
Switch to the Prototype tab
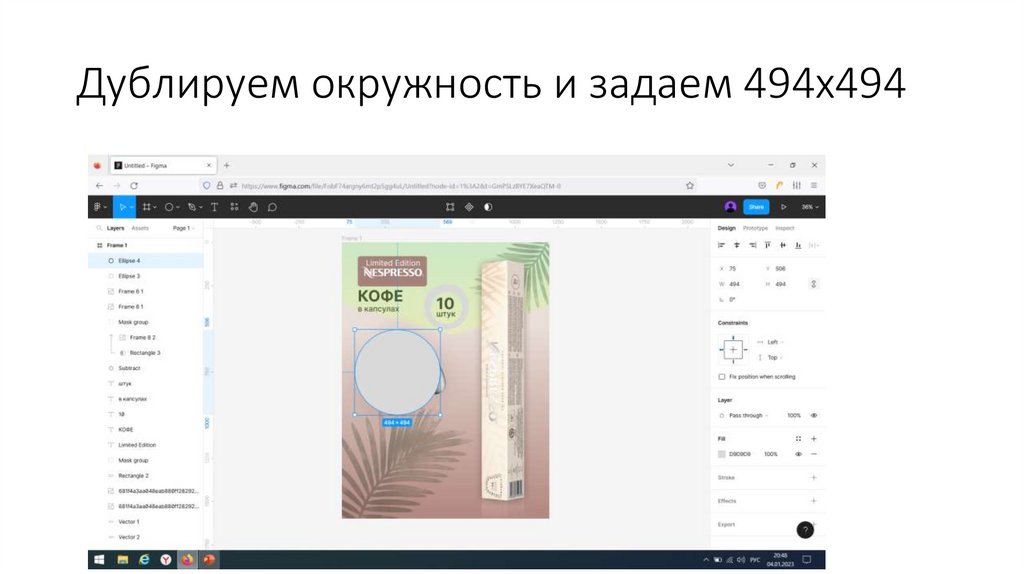coord(755,228)
